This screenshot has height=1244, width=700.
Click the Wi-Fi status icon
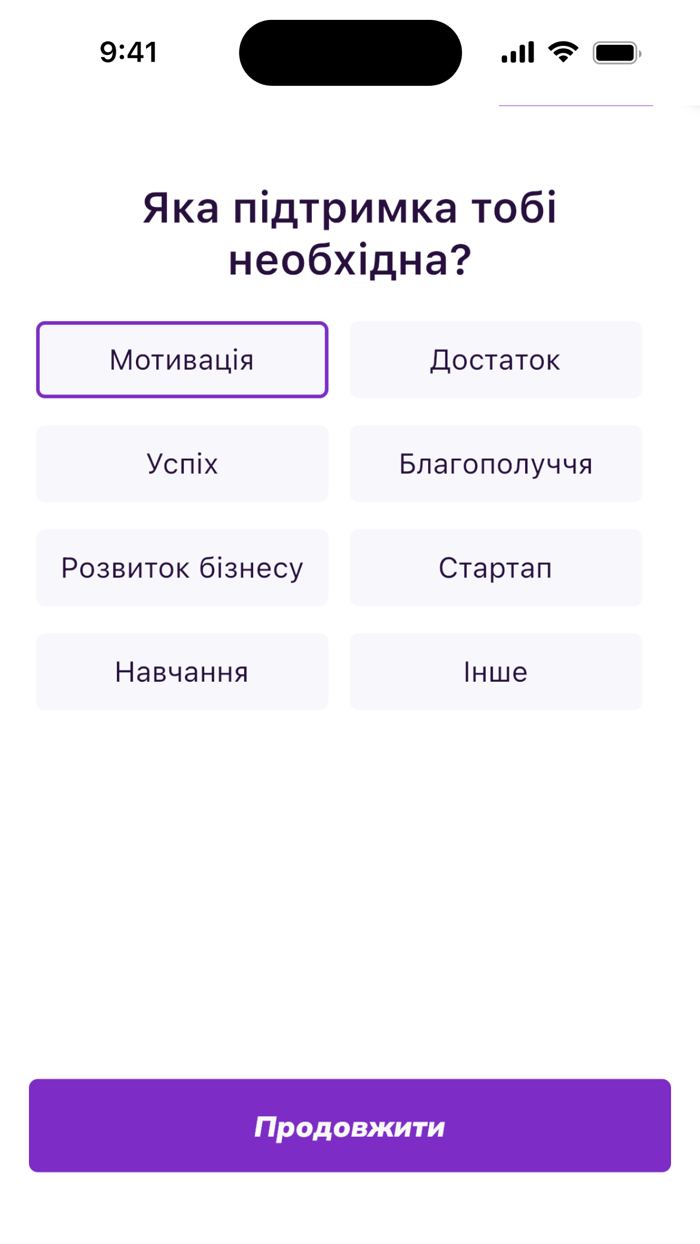click(x=561, y=52)
